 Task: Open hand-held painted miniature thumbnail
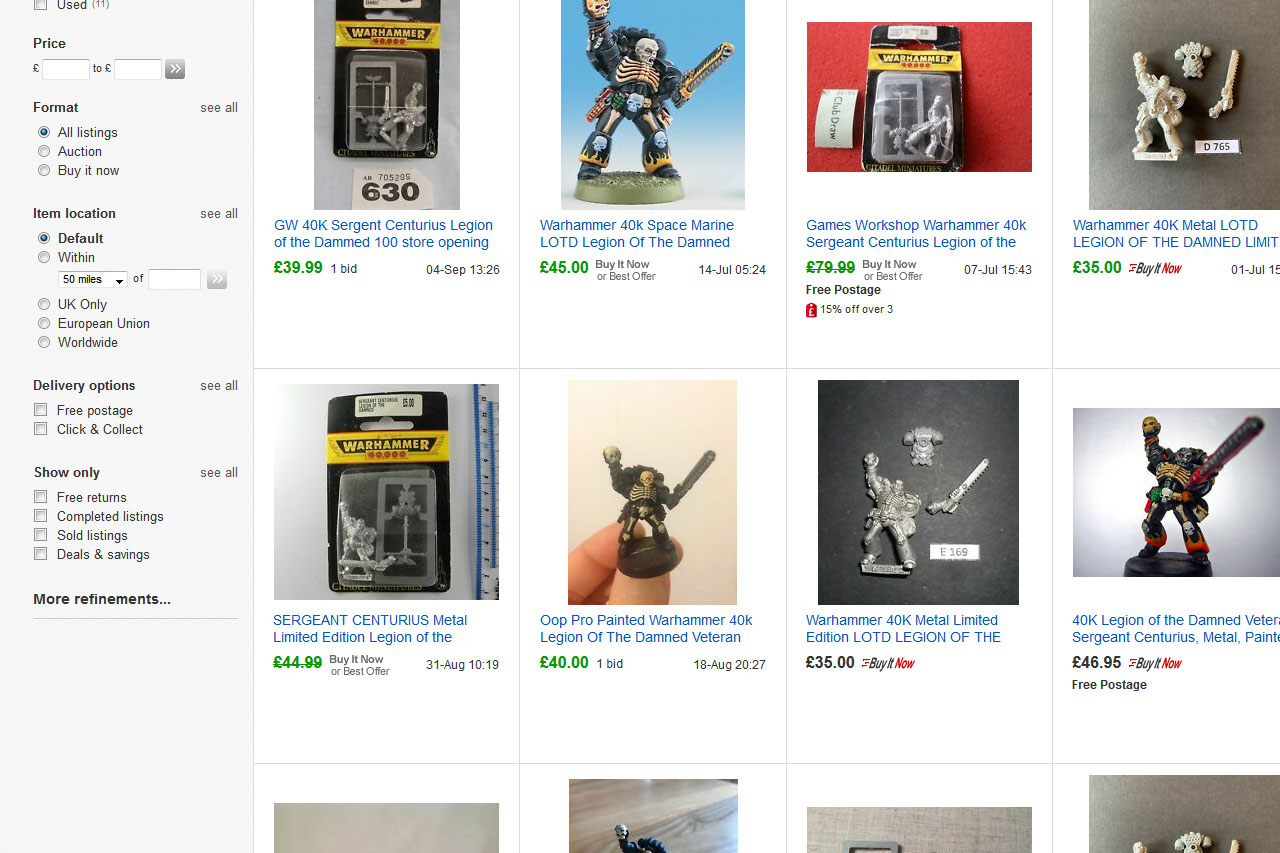point(652,492)
